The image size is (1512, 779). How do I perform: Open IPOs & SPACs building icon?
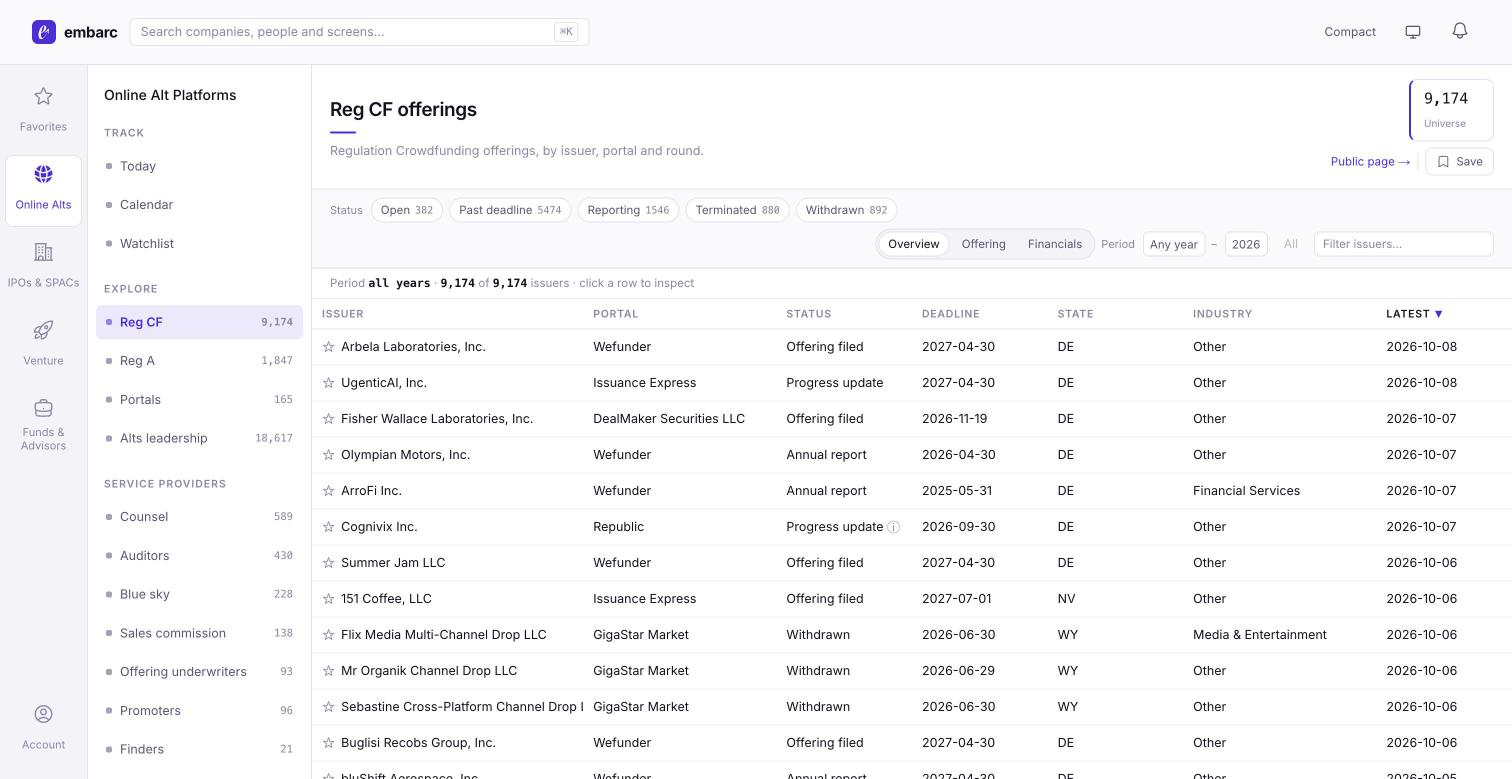pyautogui.click(x=43, y=252)
